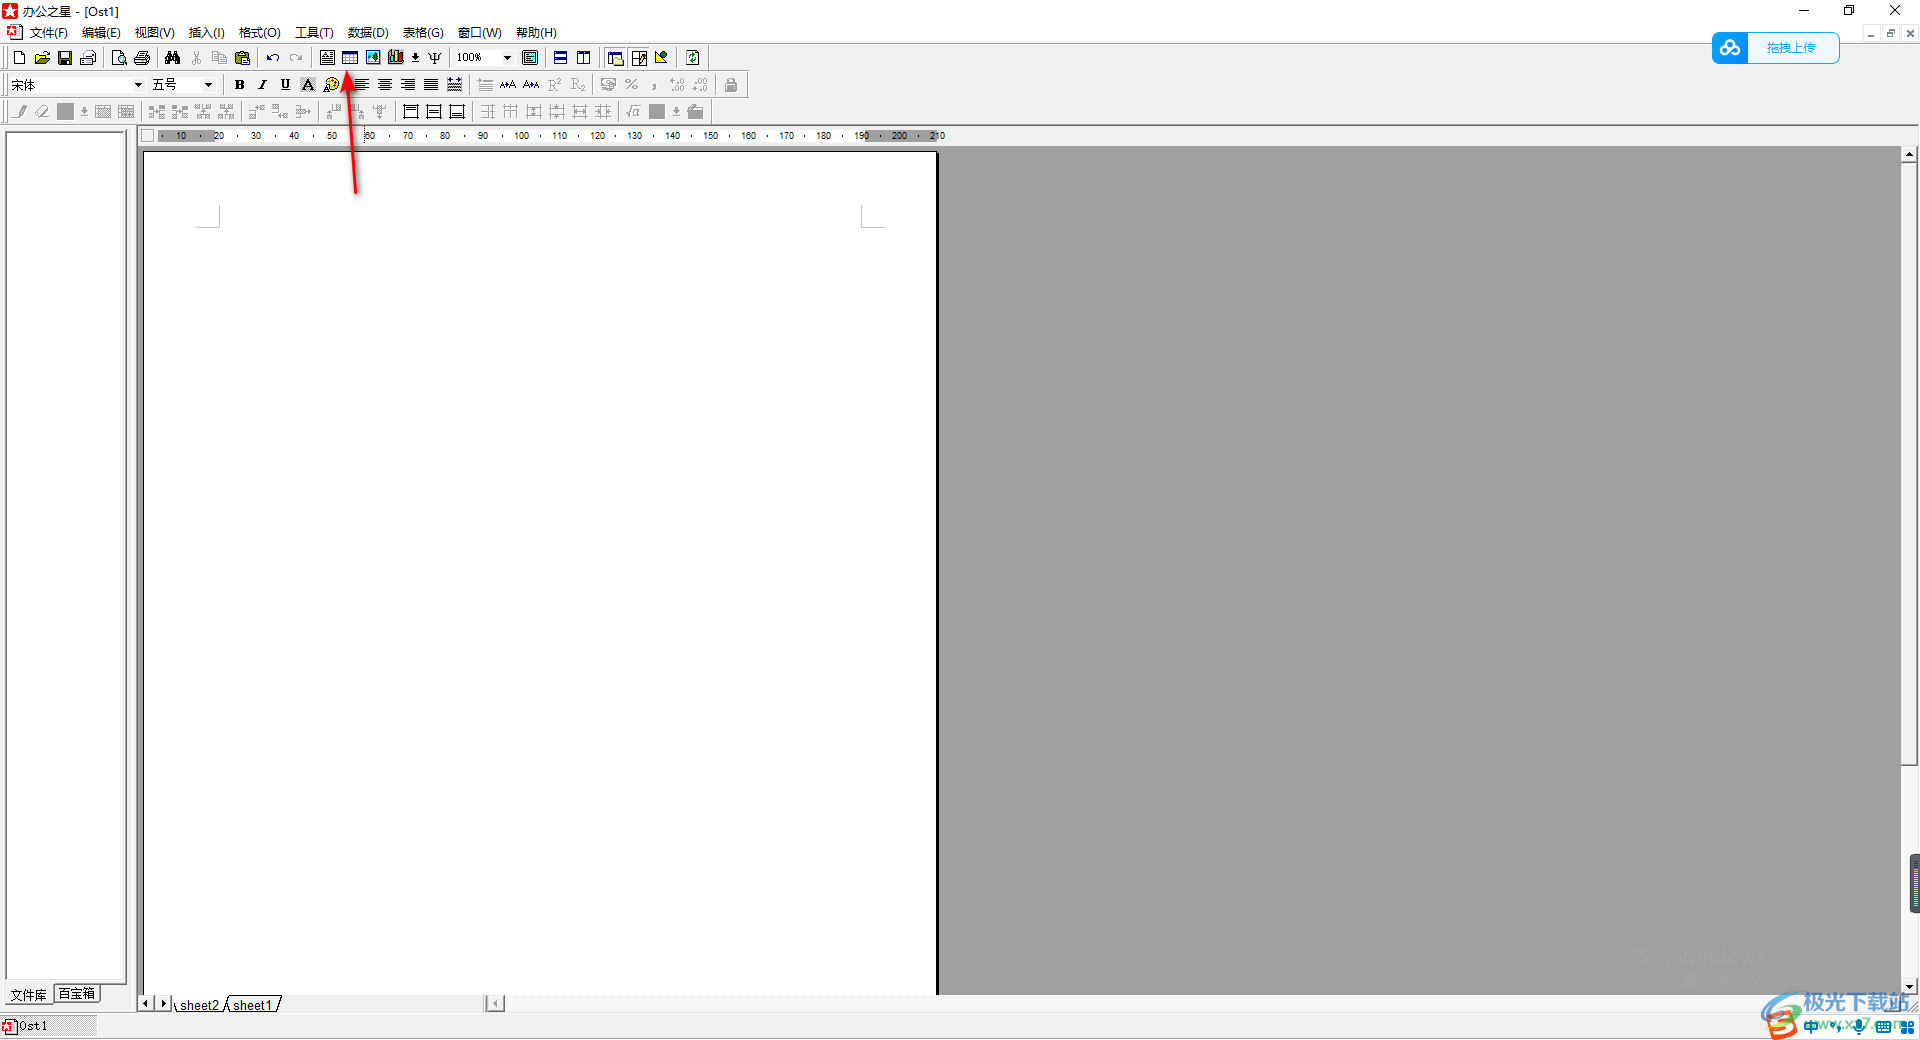
Task: Click the square root formula icon
Action: [633, 112]
